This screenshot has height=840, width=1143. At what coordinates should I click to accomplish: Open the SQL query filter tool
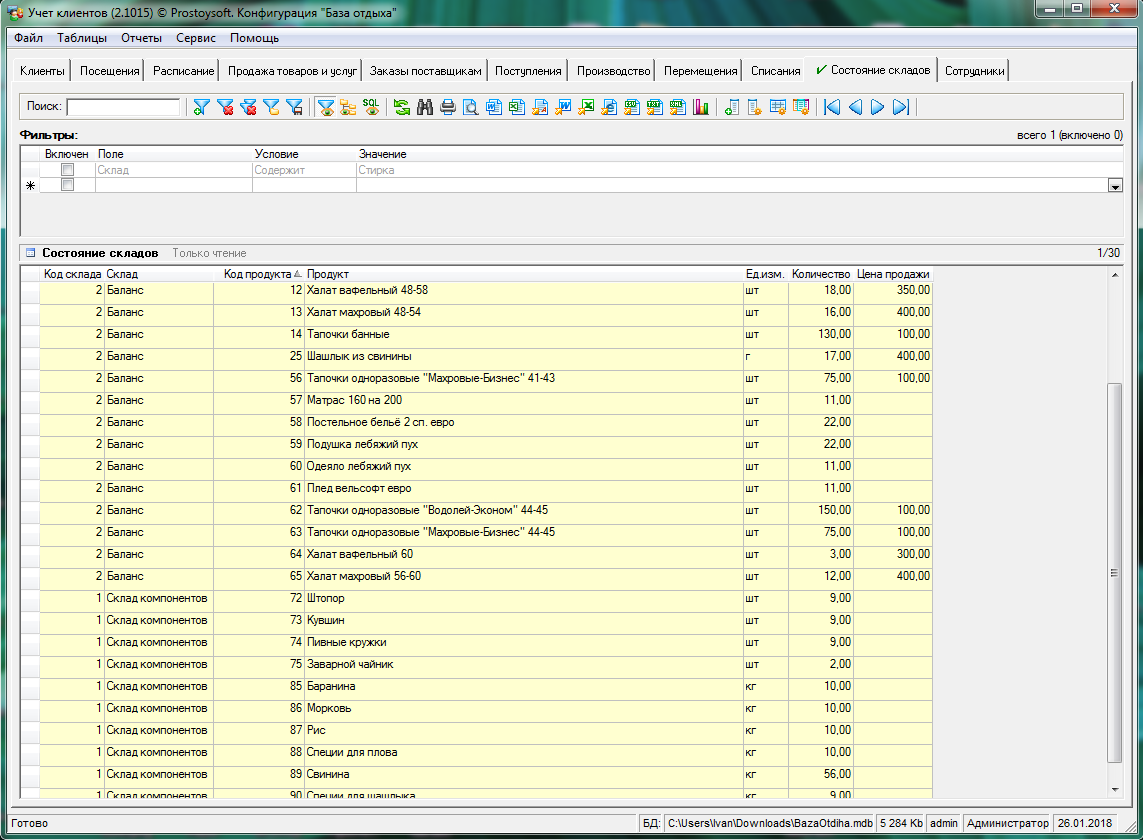pos(370,107)
